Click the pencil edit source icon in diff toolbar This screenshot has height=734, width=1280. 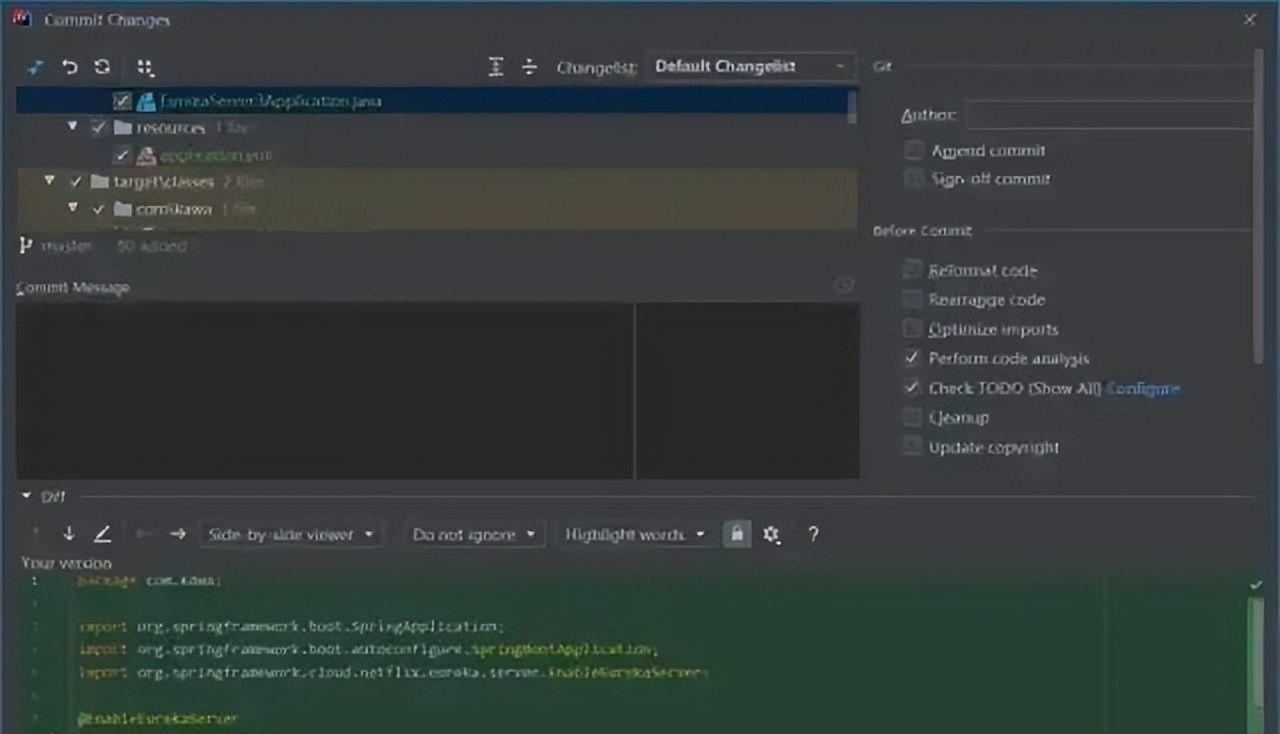[x=102, y=534]
